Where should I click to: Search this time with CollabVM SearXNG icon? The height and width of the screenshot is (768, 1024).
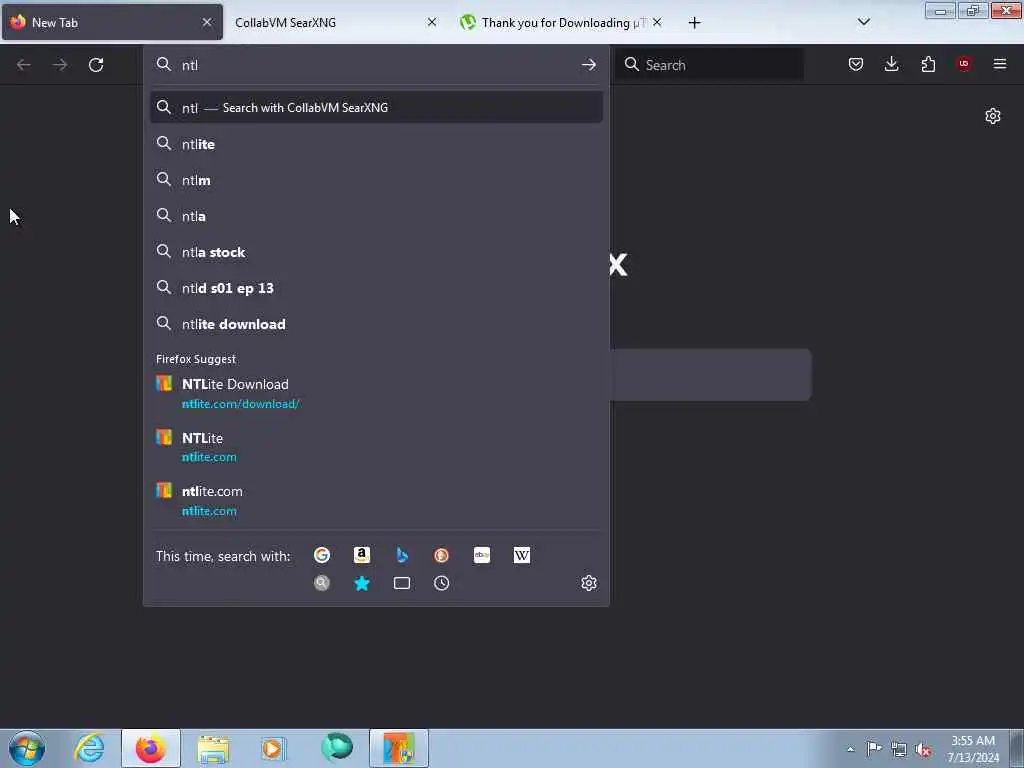[322, 583]
